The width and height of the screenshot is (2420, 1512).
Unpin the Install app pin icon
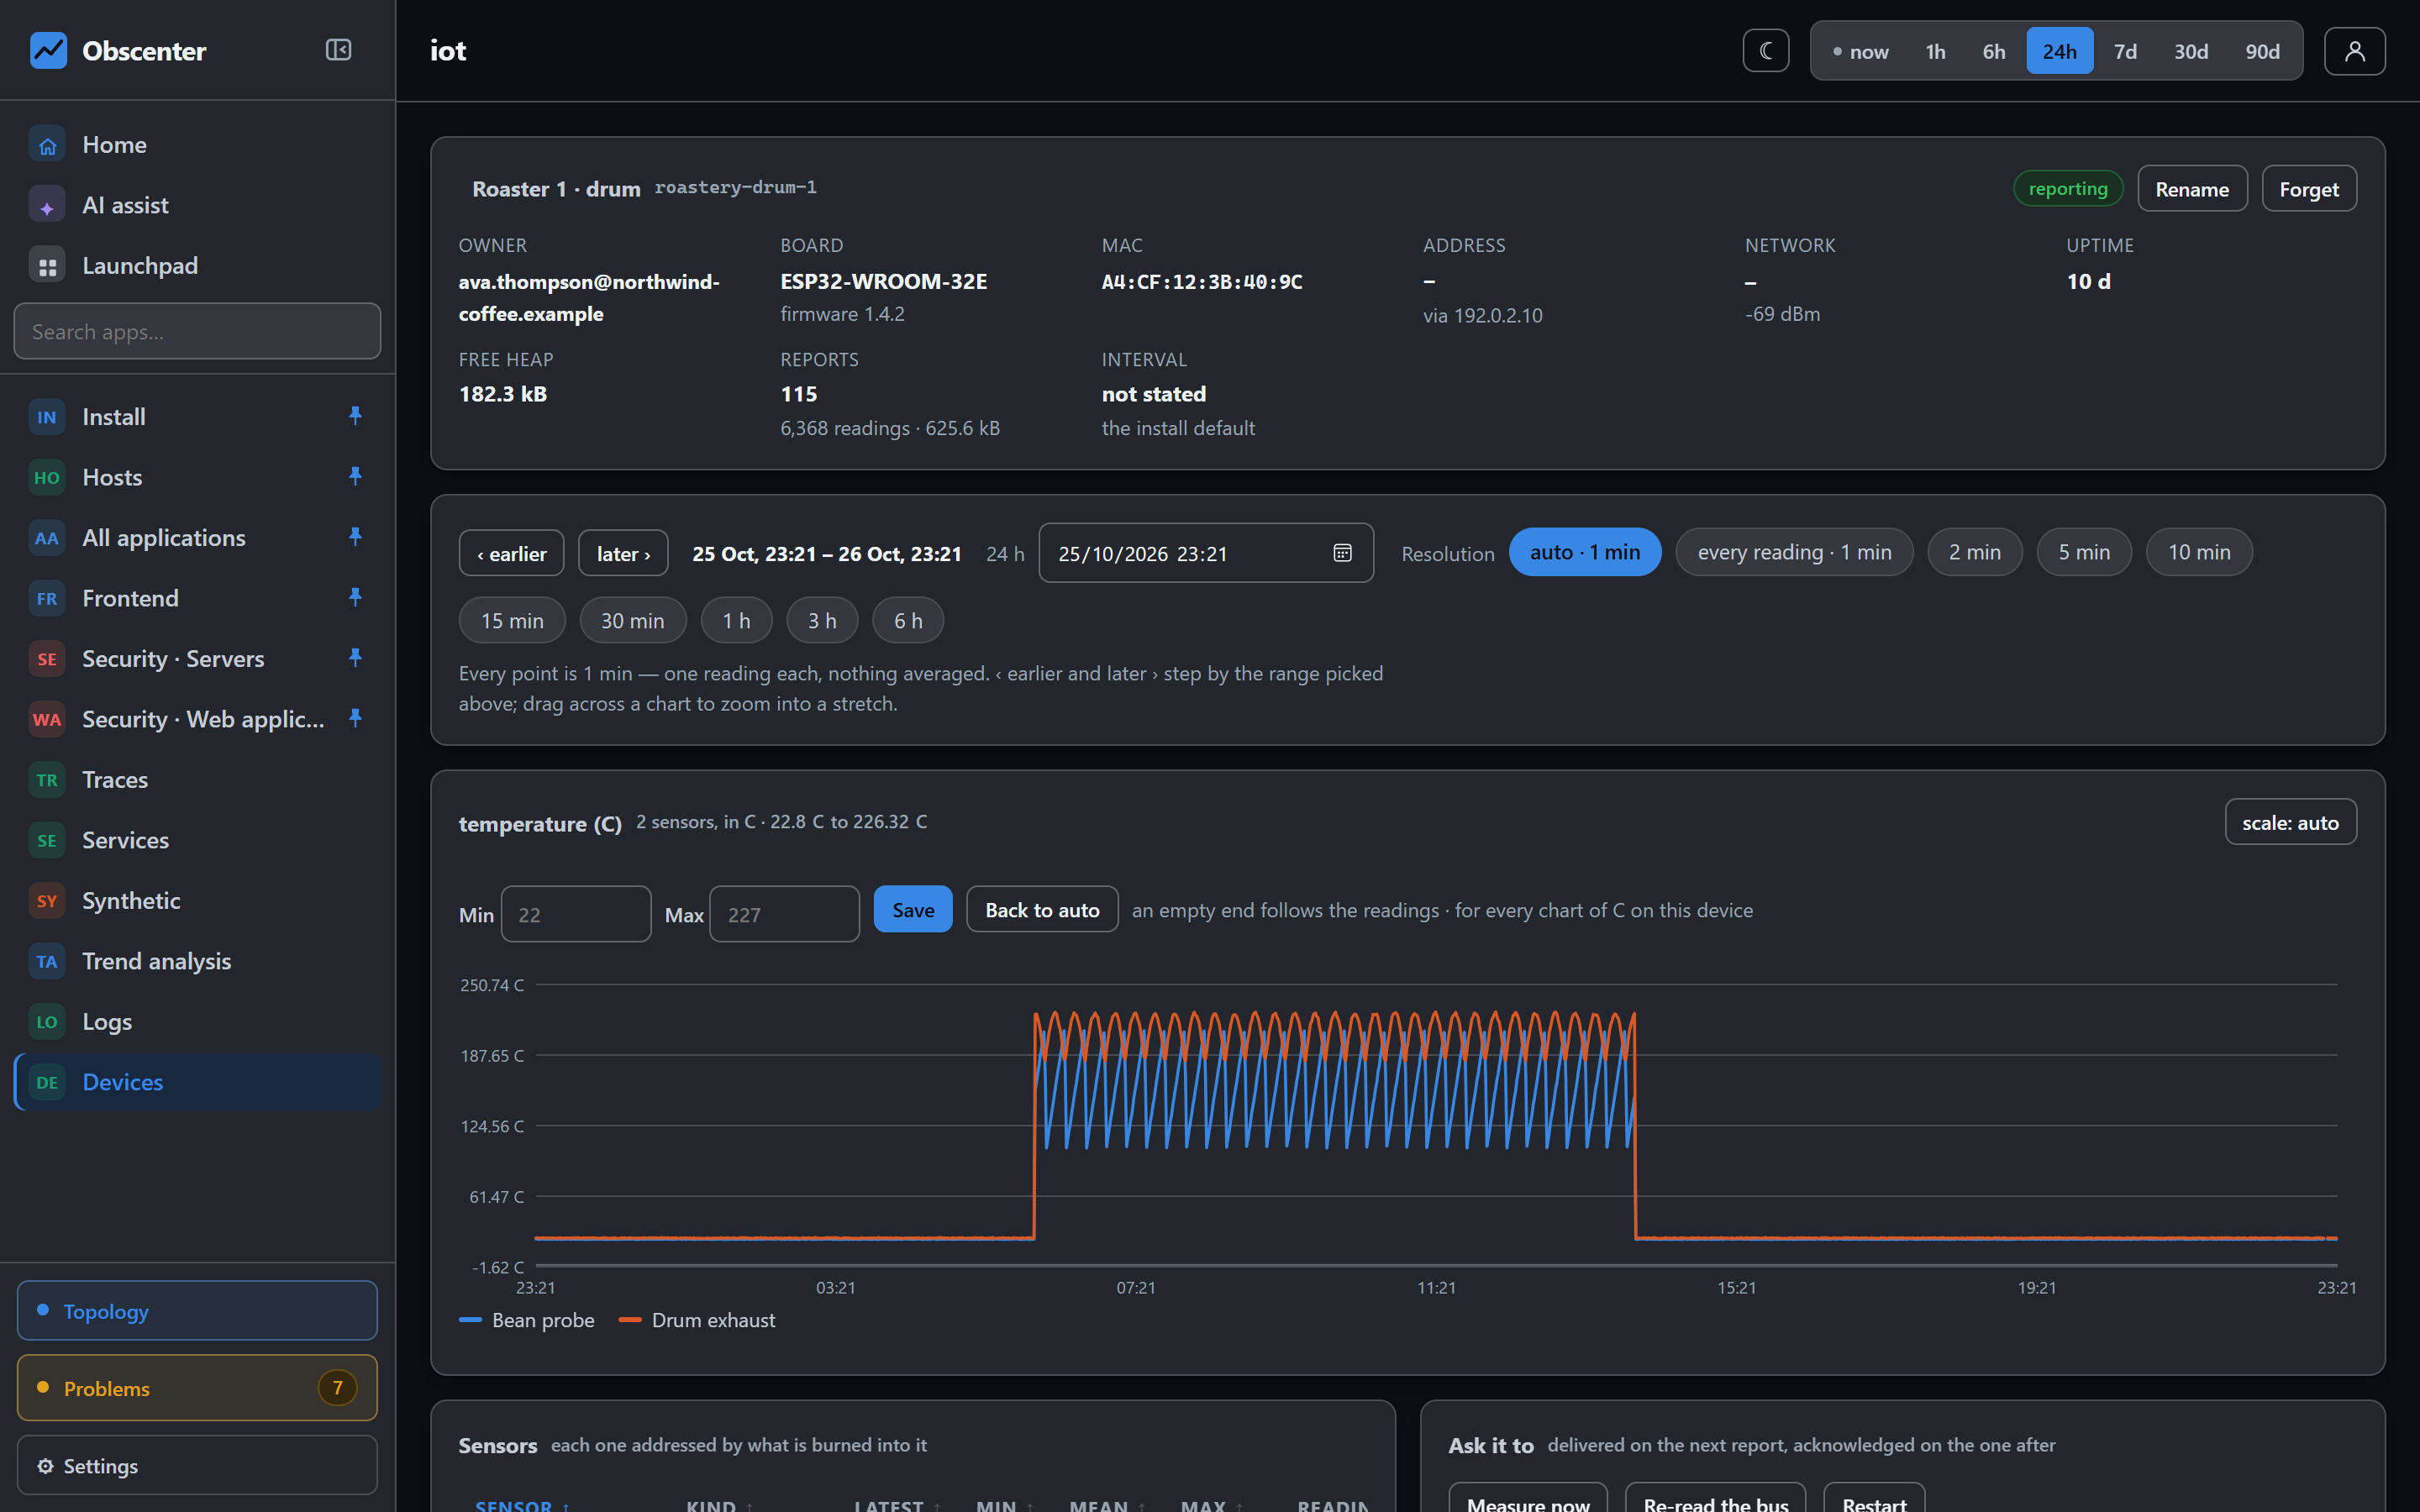(x=355, y=416)
